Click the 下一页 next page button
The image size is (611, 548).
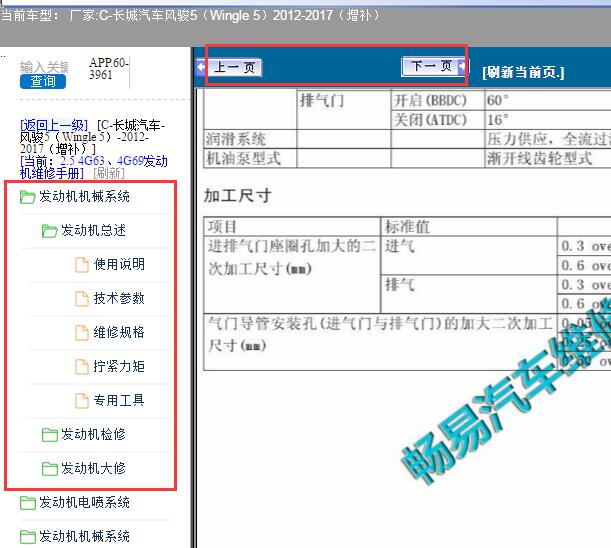(434, 66)
